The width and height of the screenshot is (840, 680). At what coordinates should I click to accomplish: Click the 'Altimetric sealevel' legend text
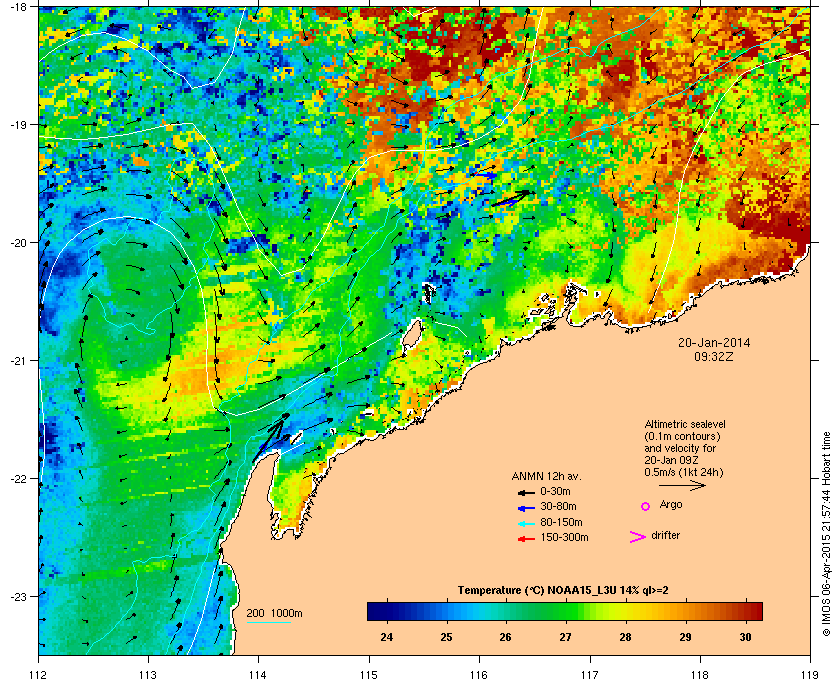click(x=685, y=424)
